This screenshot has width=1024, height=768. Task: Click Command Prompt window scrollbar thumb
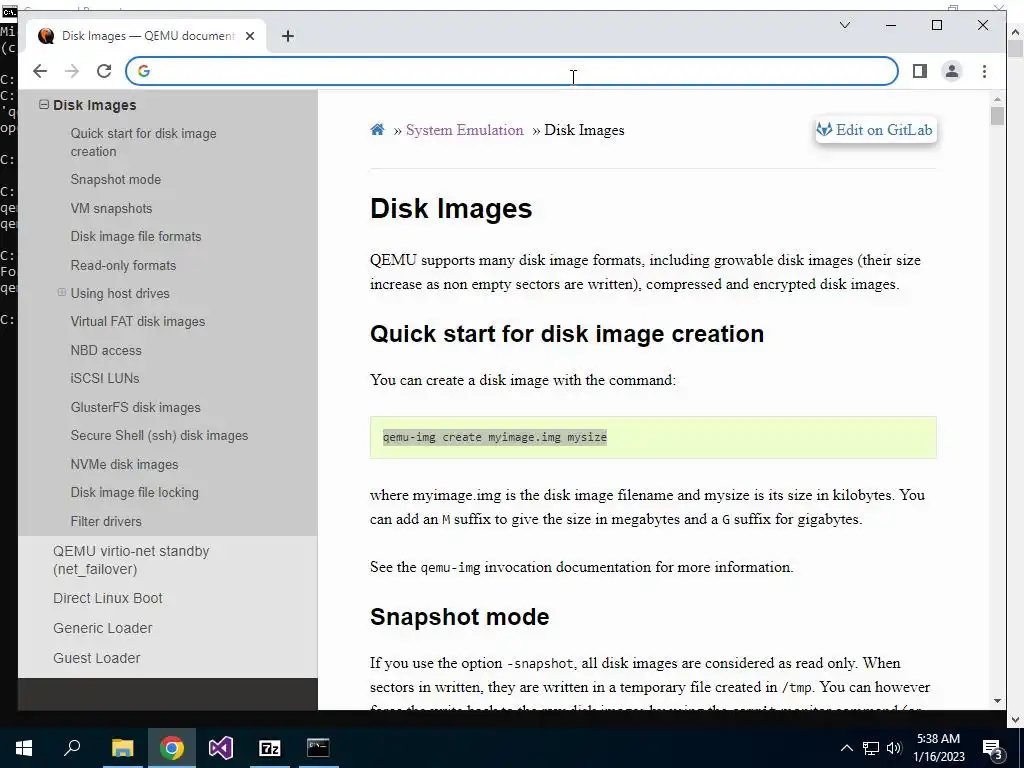coord(1016,49)
